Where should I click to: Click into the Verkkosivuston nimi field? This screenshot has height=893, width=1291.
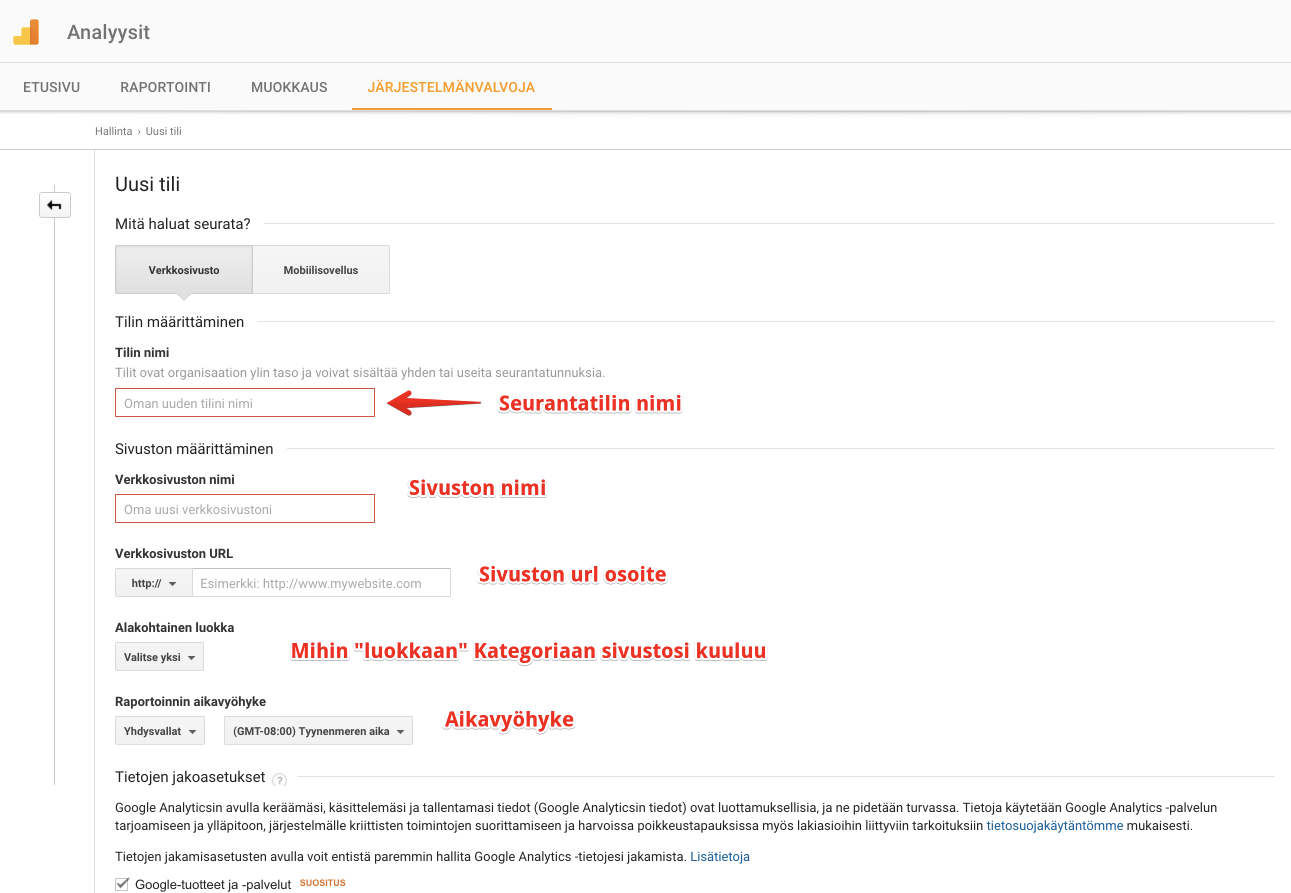tap(245, 509)
